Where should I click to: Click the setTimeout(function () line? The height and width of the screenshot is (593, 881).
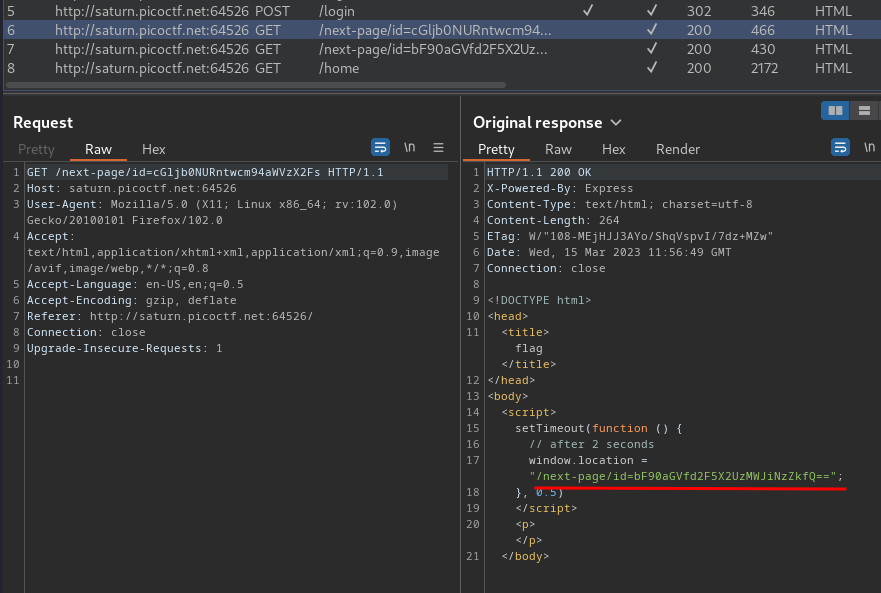(x=598, y=429)
